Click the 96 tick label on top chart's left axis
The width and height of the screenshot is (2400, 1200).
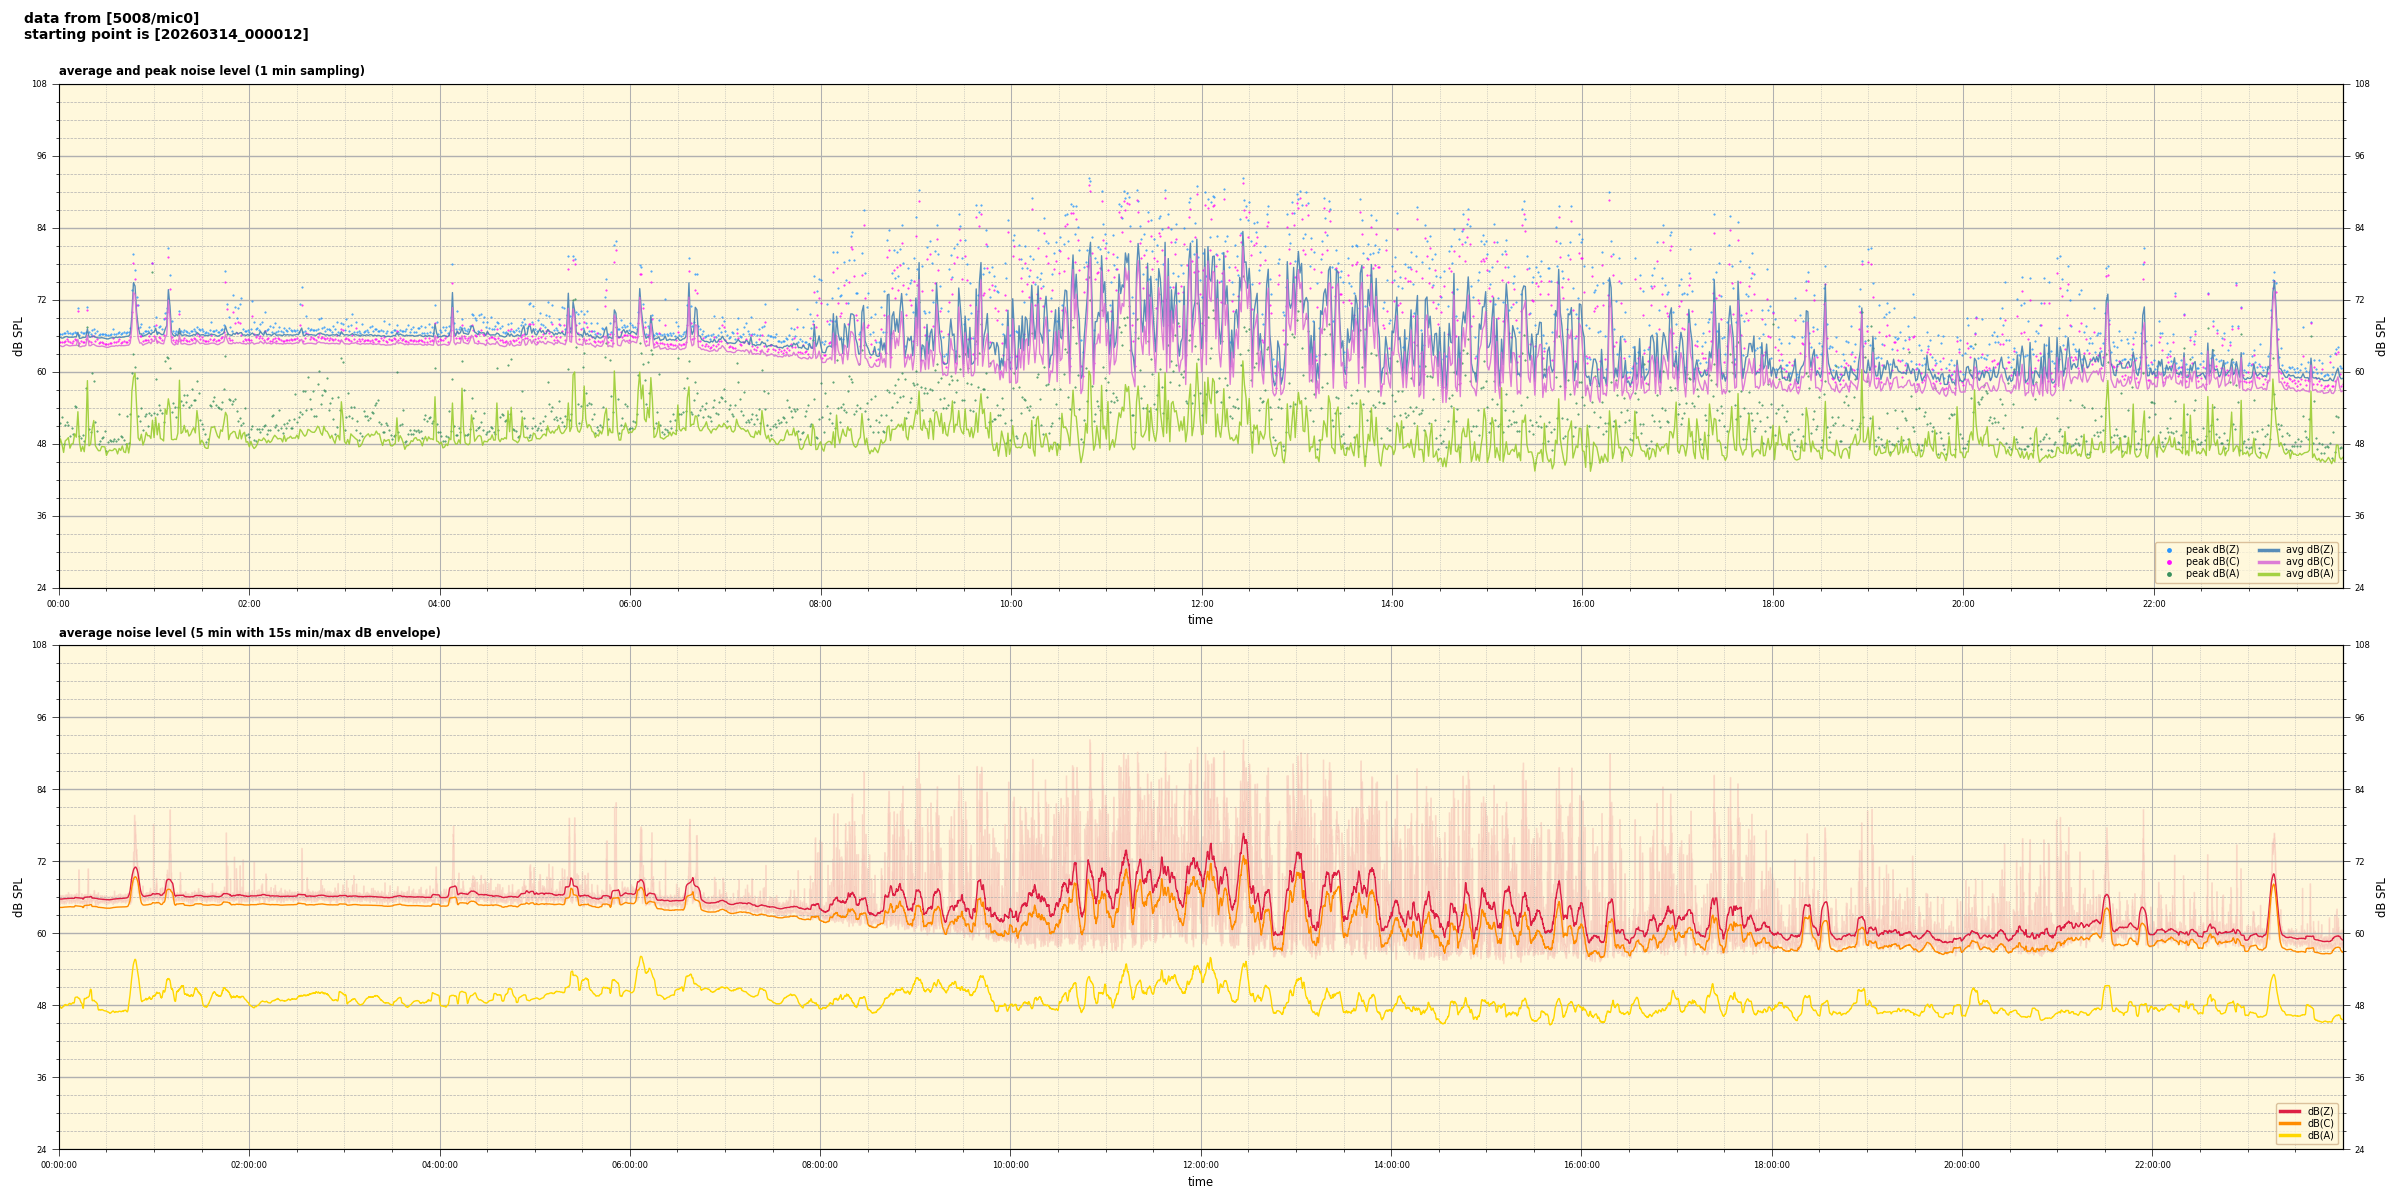pyautogui.click(x=40, y=156)
